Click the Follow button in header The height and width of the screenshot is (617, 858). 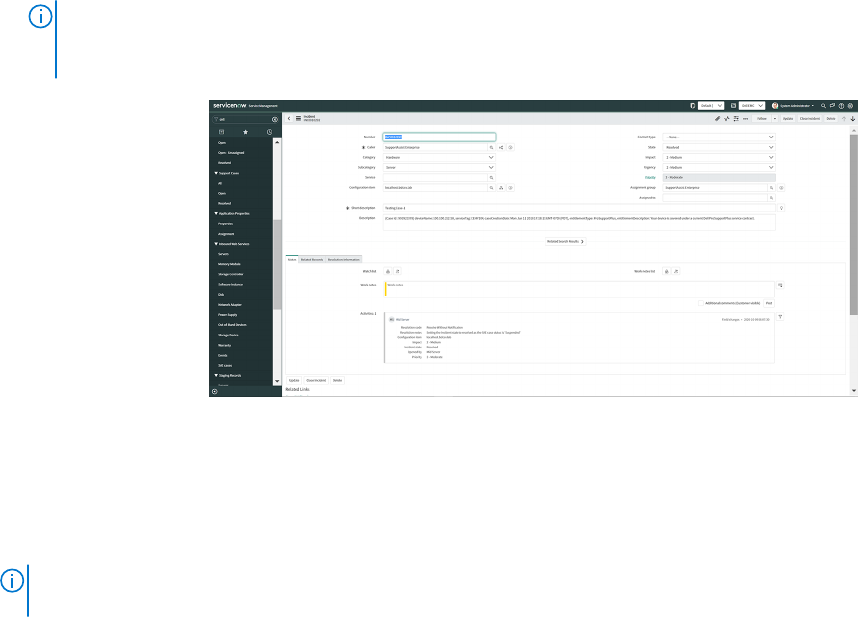[762, 119]
